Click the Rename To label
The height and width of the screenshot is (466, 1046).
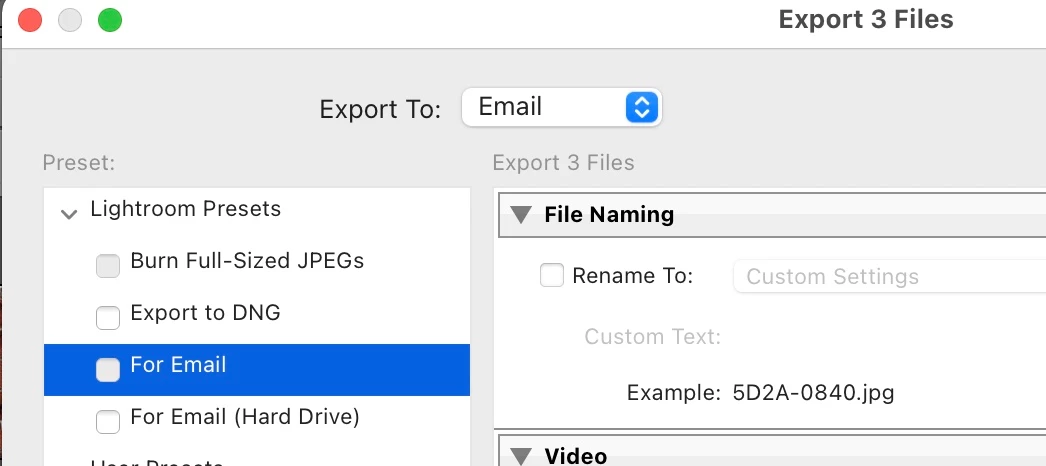tap(632, 275)
